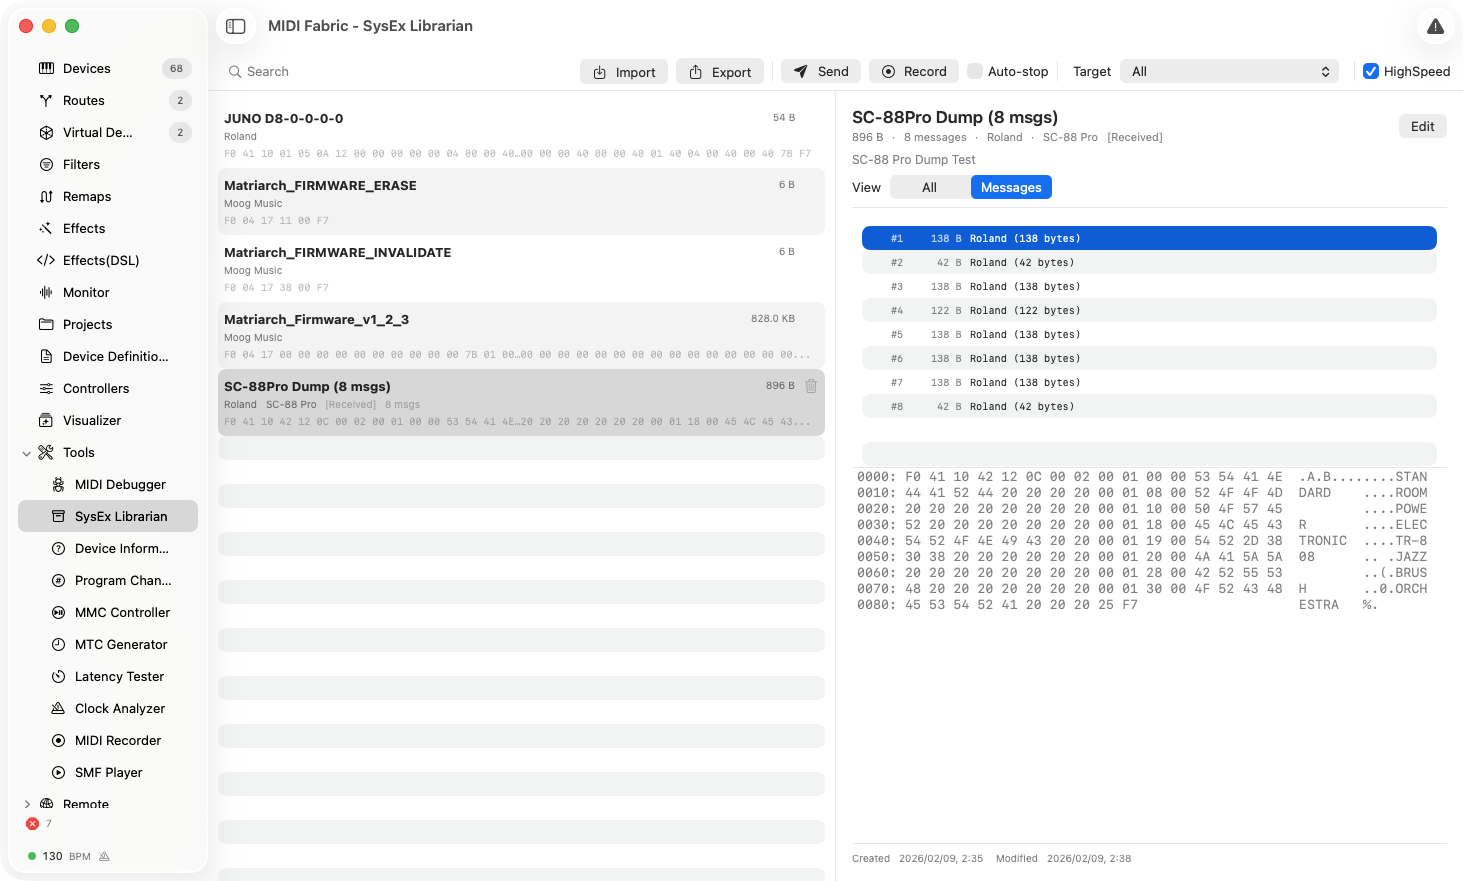Click the 130 BPM tempo value

(x=53, y=856)
